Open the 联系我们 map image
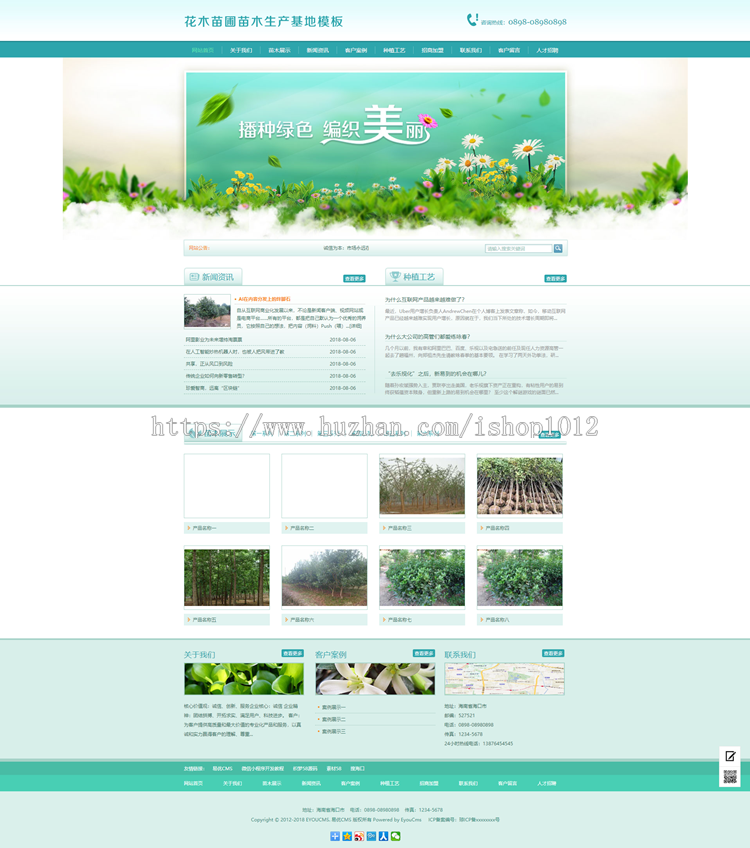This screenshot has width=750, height=848. (x=505, y=679)
